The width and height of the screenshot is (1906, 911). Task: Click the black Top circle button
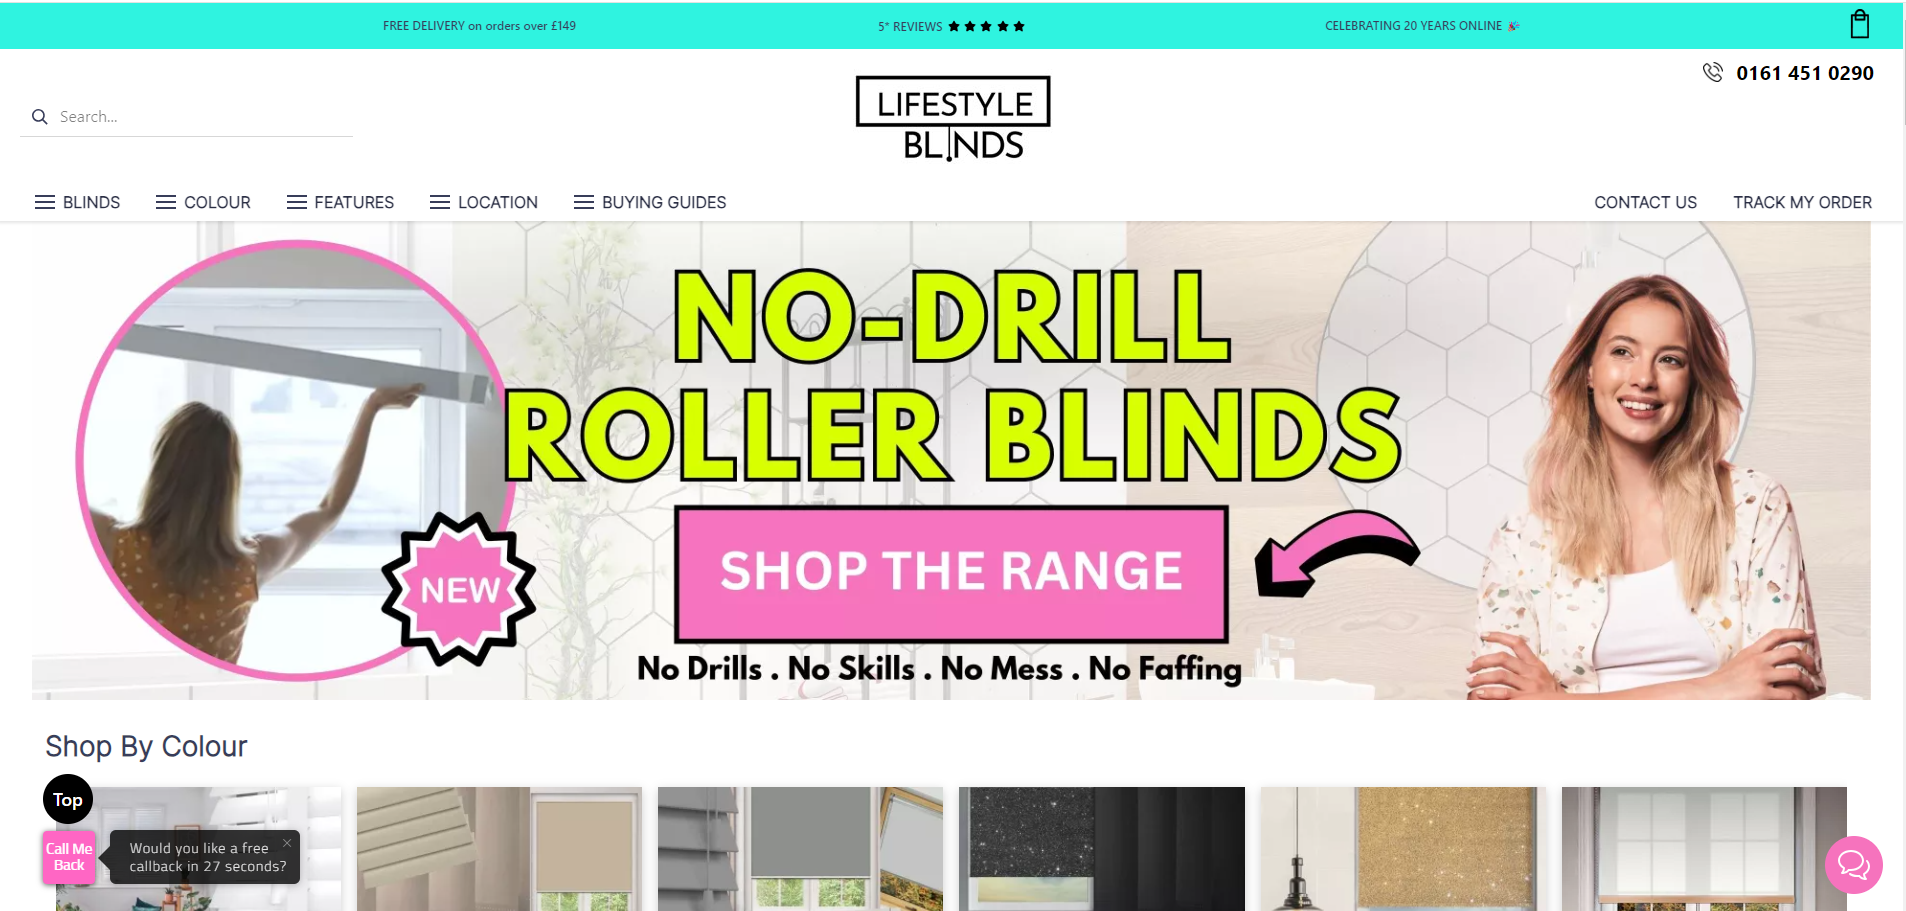tap(68, 799)
